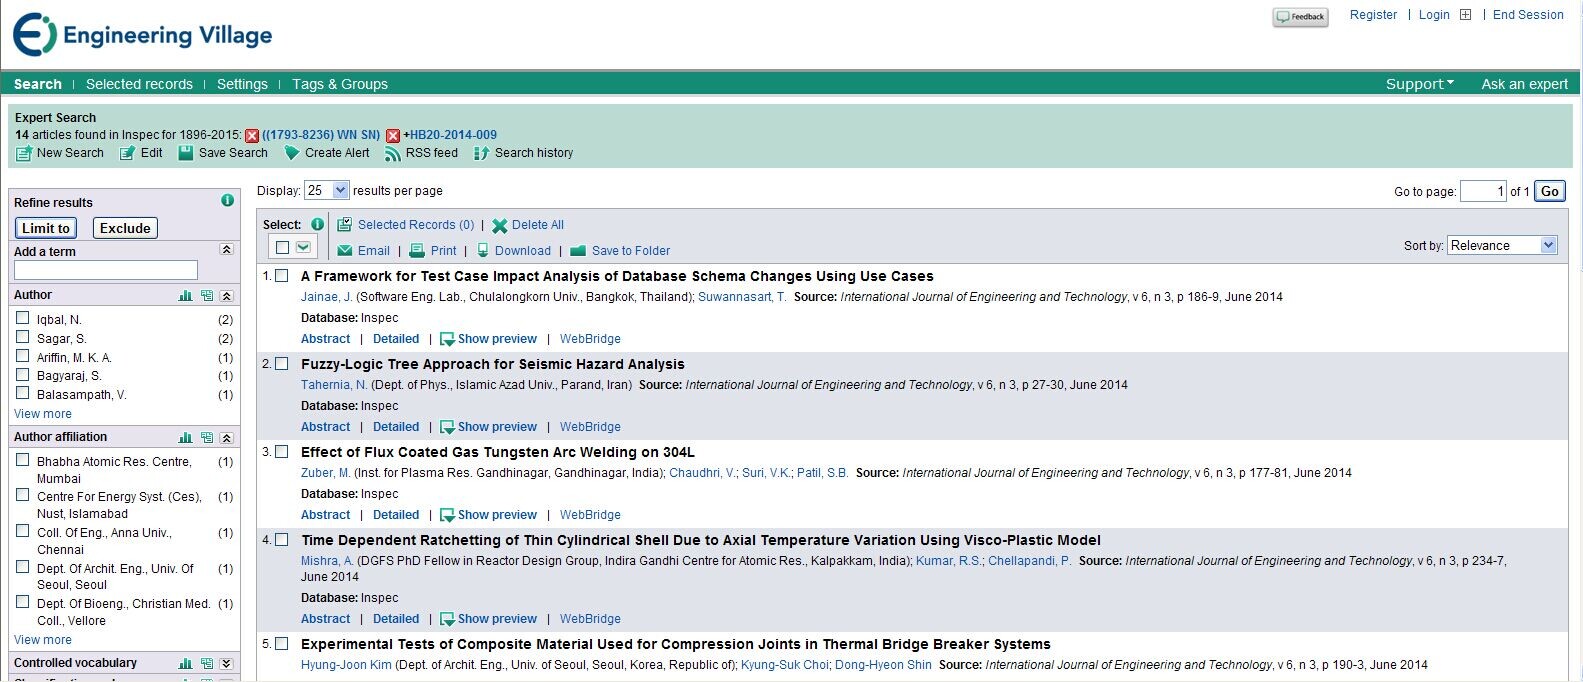Viewport: 1583px width, 682px height.
Task: Export Author affiliation data icon
Action: (x=207, y=437)
